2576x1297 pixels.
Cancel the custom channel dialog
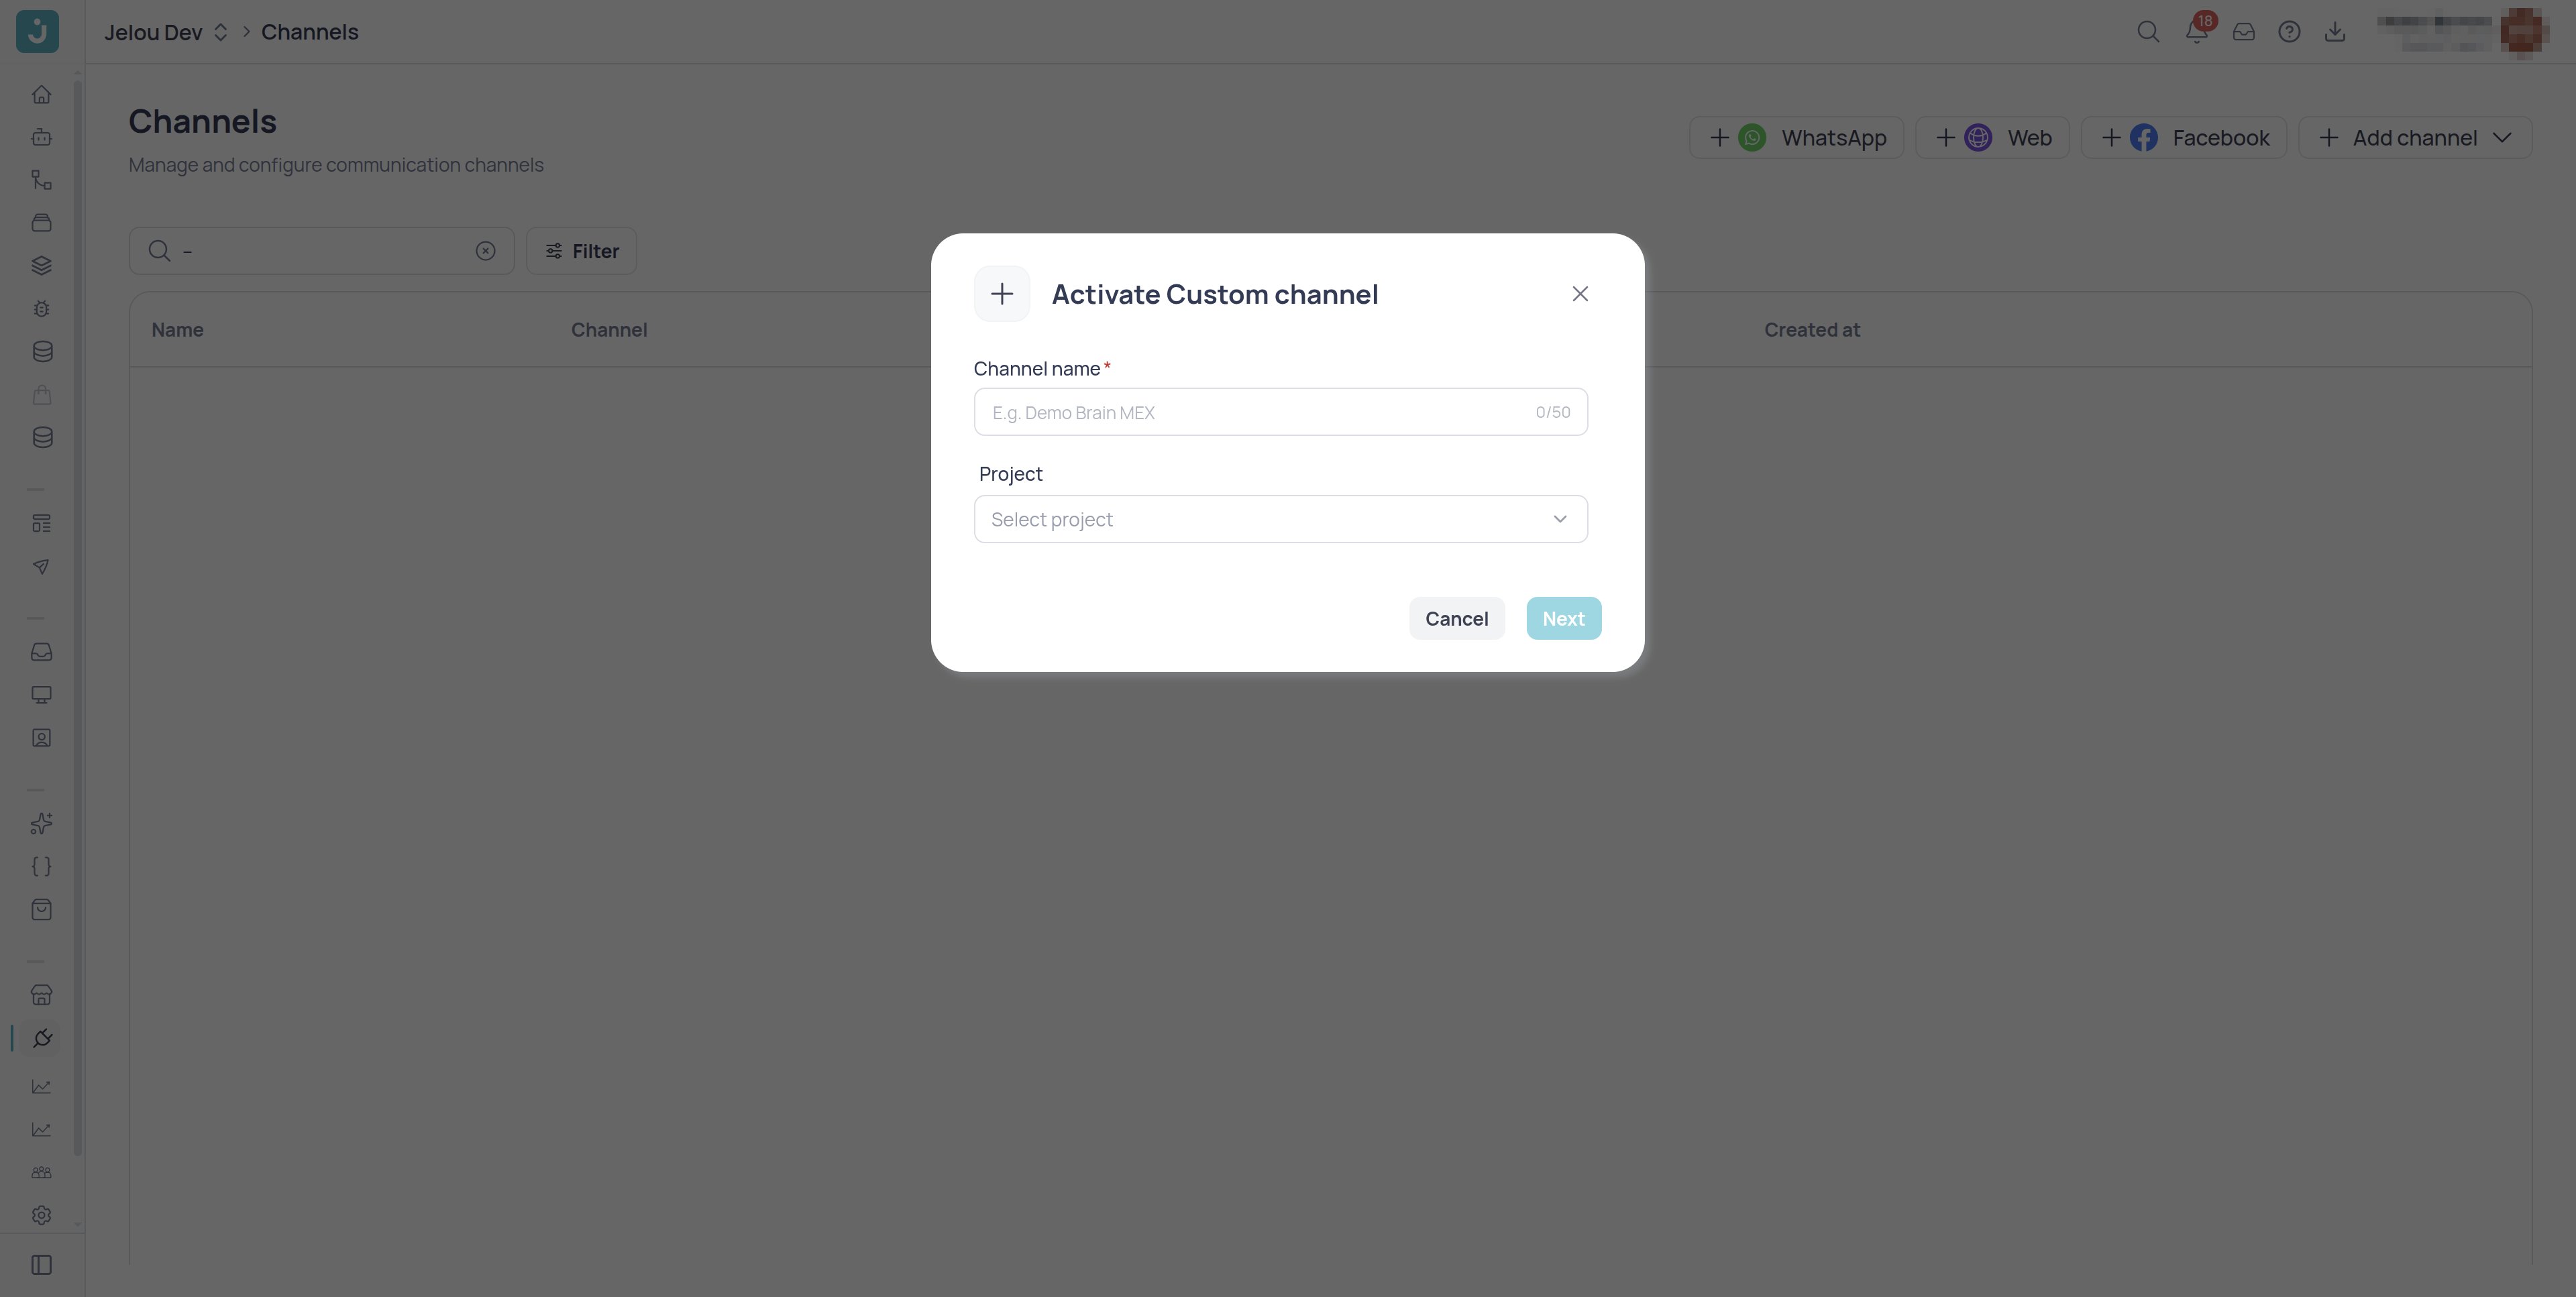click(x=1457, y=619)
